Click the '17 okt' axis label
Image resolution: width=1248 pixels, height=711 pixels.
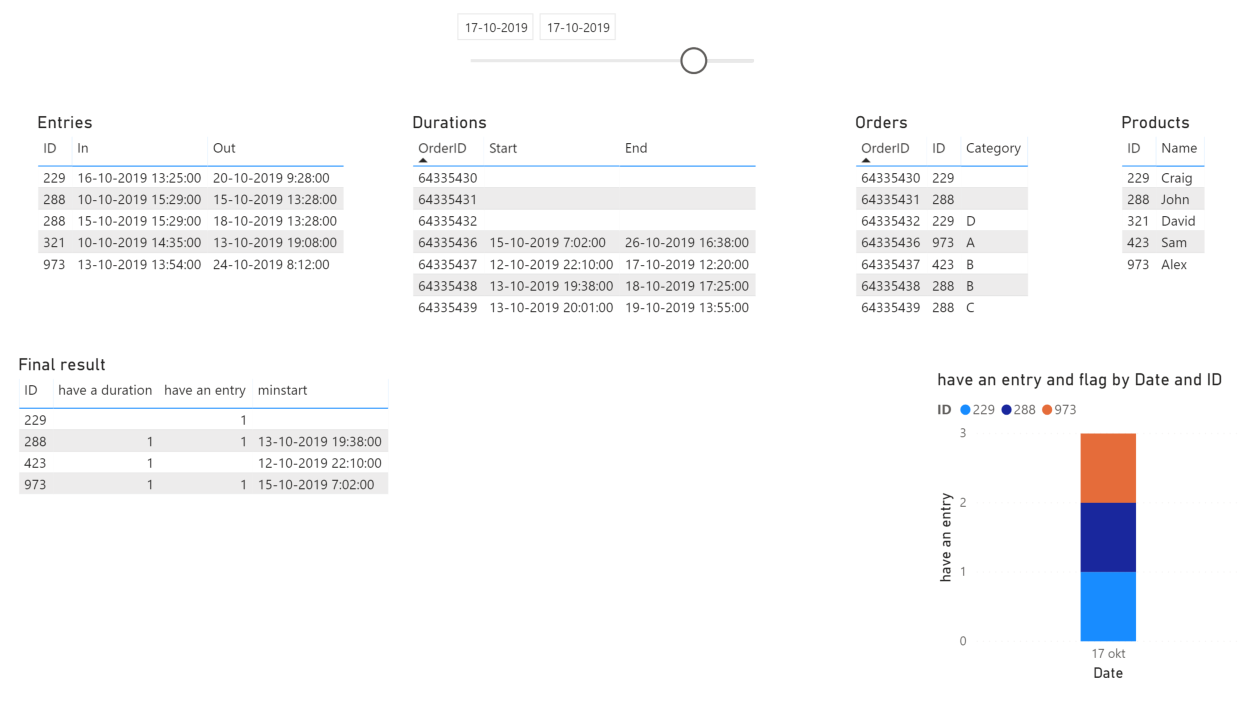coord(1108,654)
